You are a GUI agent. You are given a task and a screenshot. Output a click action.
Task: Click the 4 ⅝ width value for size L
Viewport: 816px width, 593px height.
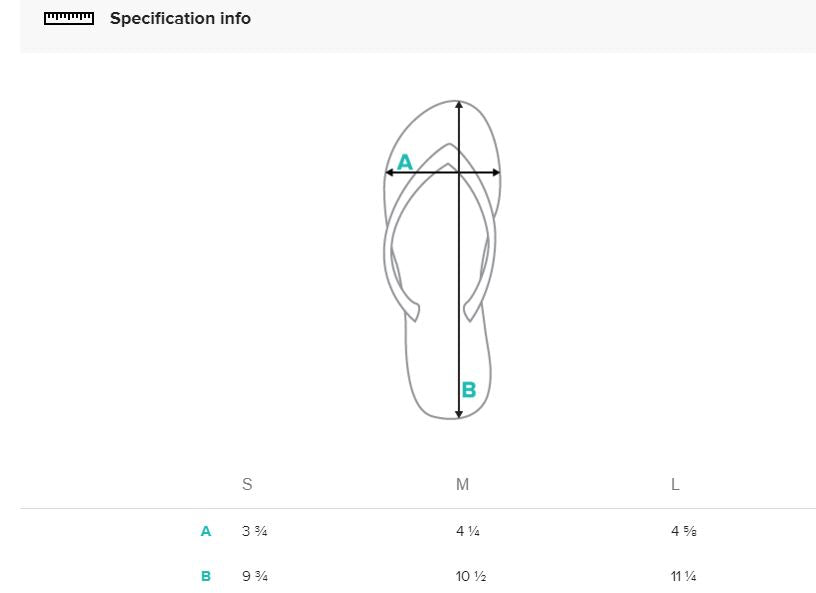point(683,531)
